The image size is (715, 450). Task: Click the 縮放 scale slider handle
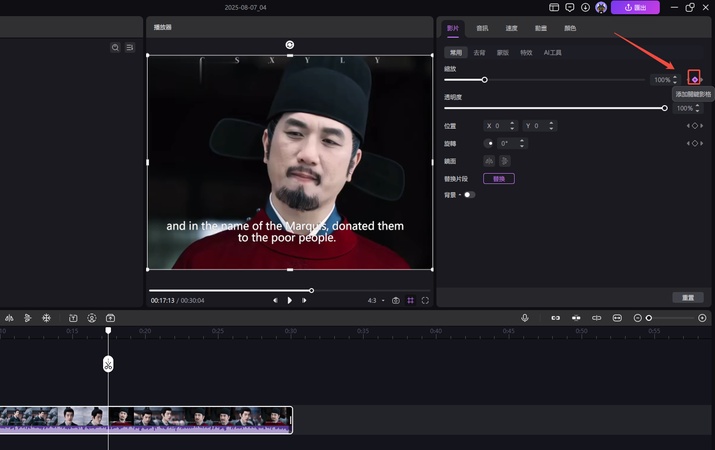tap(484, 80)
